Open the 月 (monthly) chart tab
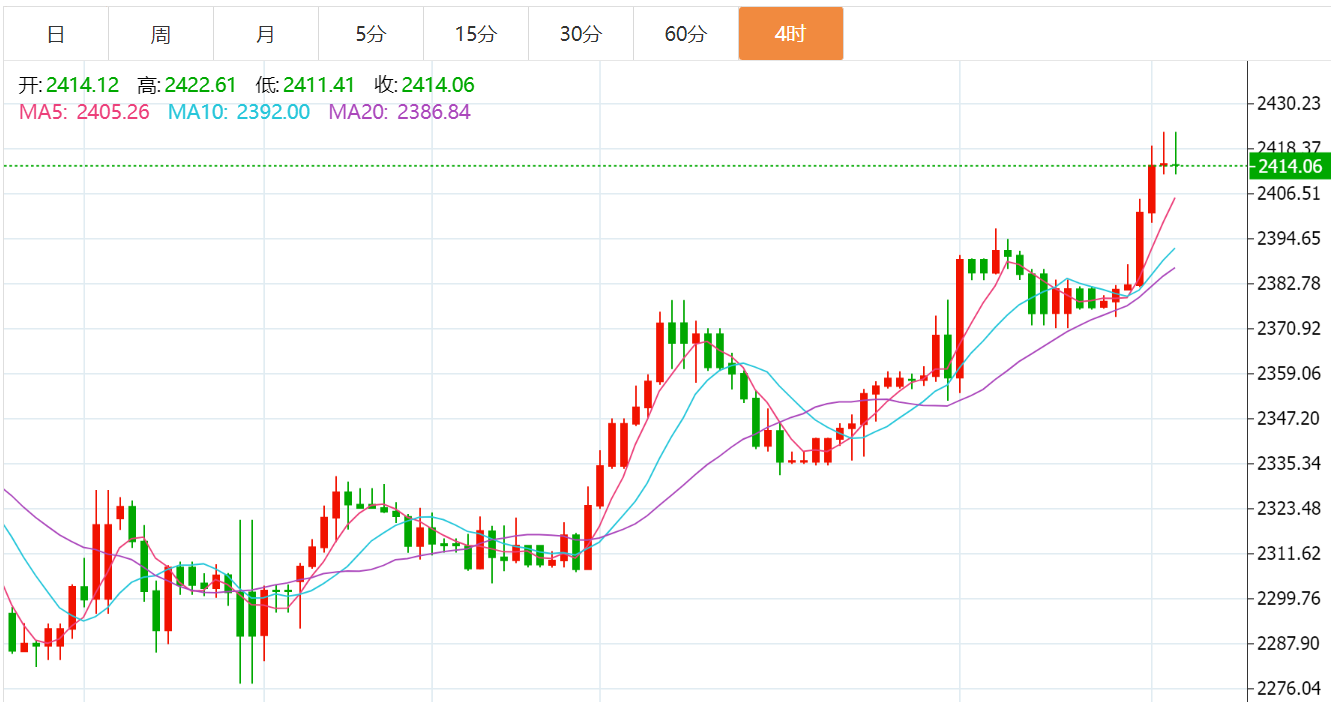The image size is (1331, 702). point(265,34)
